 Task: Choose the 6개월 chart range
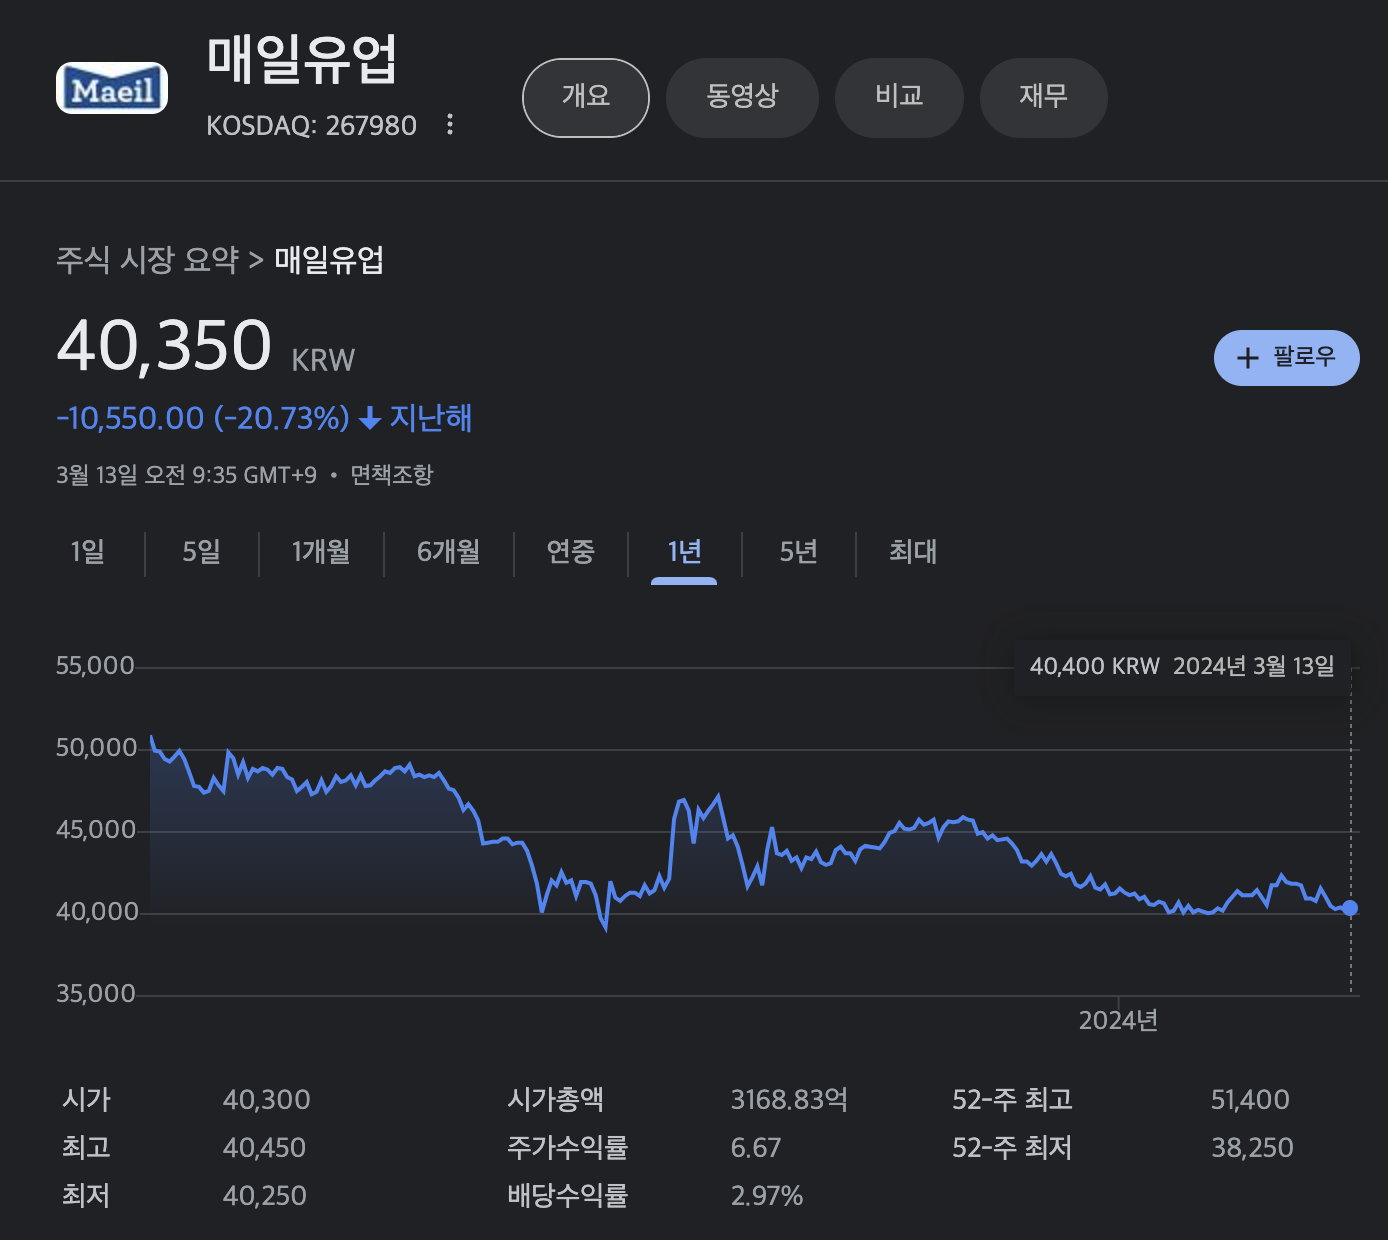point(449,552)
